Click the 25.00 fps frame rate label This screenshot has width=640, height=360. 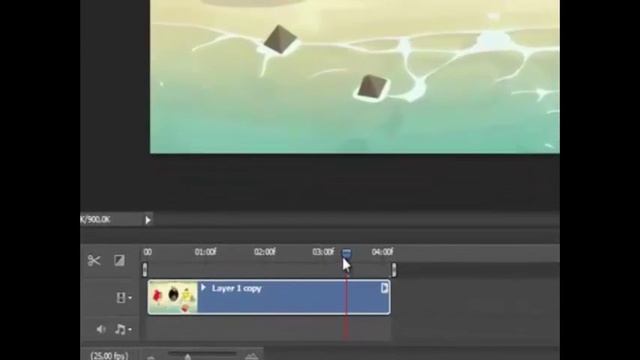point(109,356)
